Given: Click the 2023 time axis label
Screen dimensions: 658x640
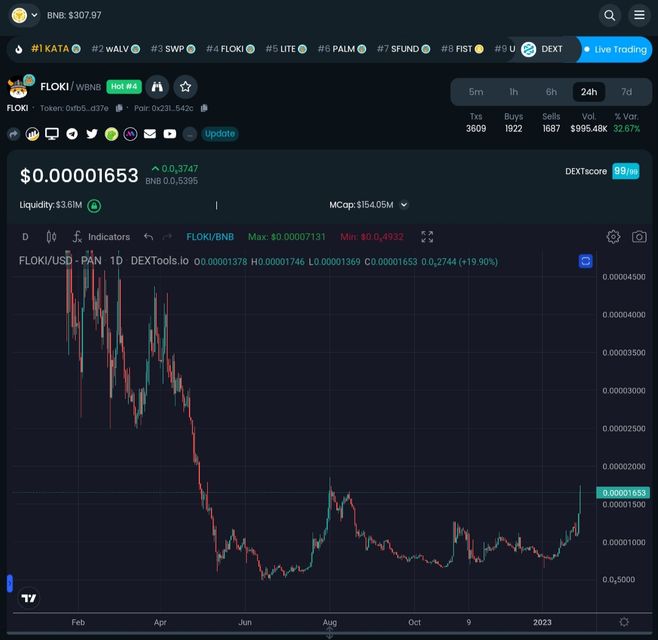Looking at the screenshot, I should (x=542, y=622).
